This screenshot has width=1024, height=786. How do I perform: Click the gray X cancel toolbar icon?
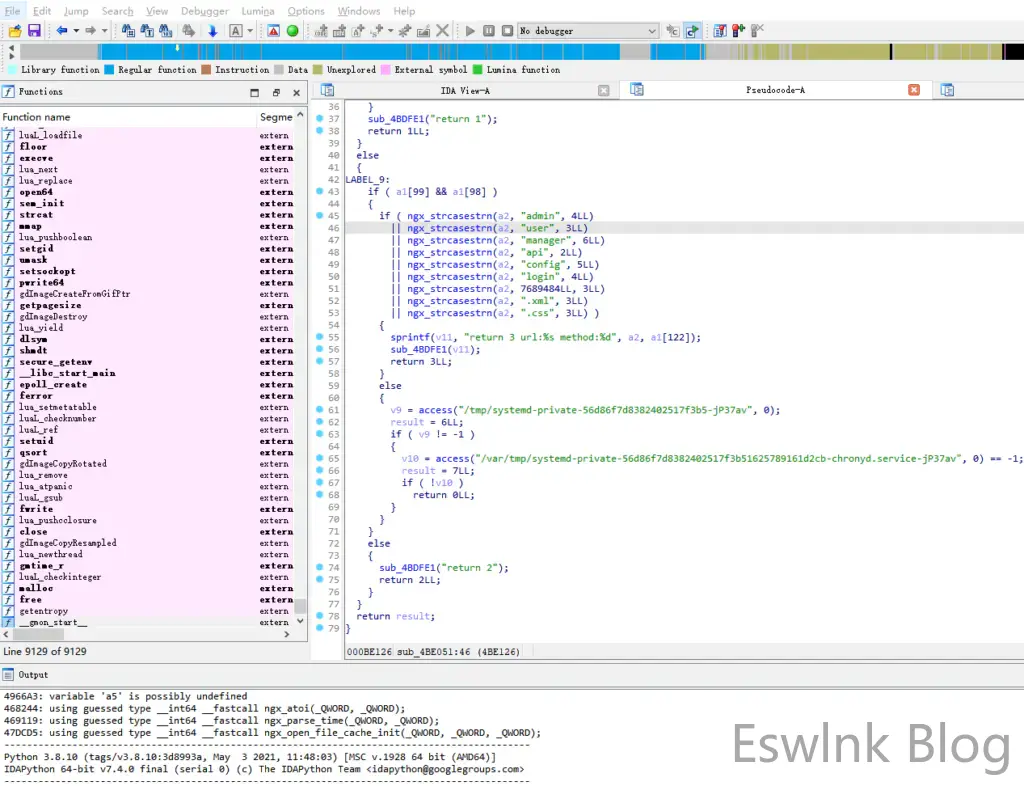click(x=443, y=31)
